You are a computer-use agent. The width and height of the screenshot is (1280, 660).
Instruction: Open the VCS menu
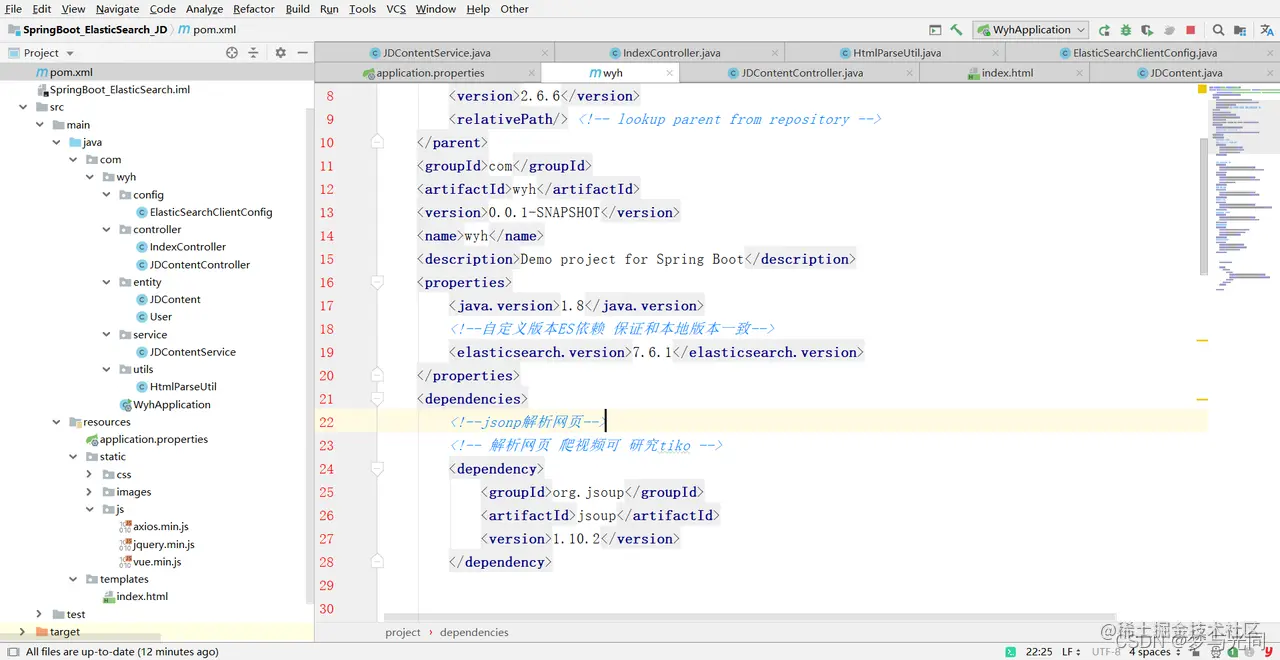[396, 9]
